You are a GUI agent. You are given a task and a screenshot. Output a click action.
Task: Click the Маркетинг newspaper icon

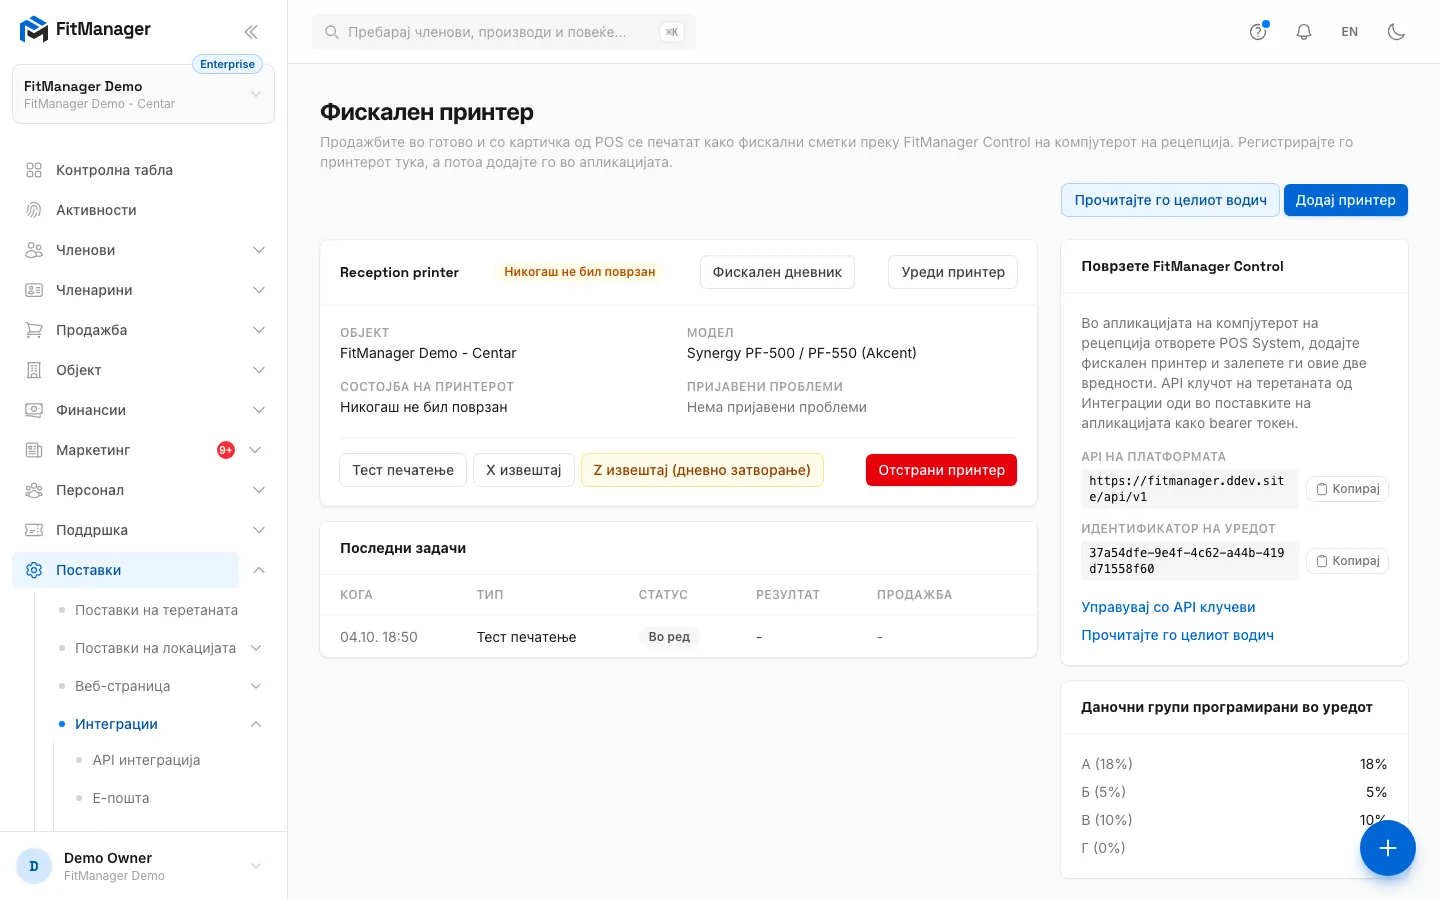click(x=34, y=450)
